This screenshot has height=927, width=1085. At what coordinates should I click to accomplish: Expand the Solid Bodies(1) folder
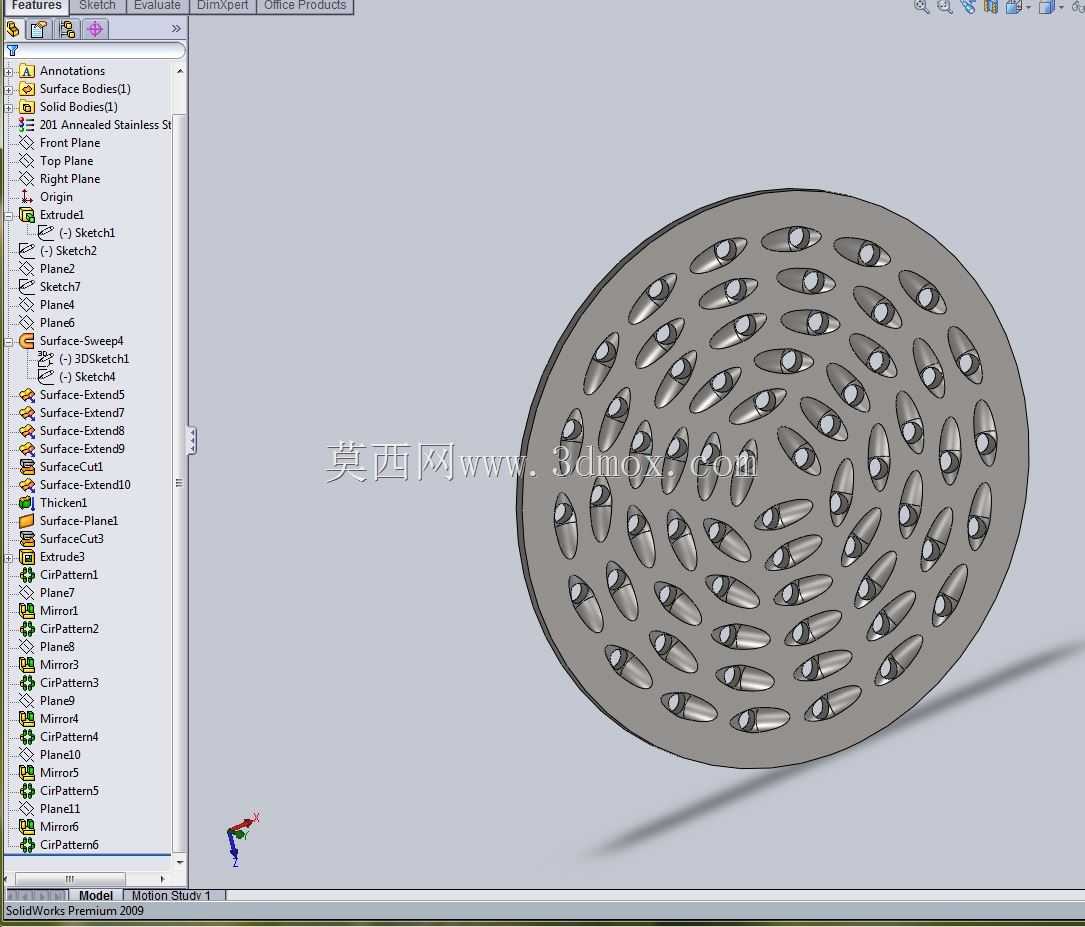click(9, 107)
